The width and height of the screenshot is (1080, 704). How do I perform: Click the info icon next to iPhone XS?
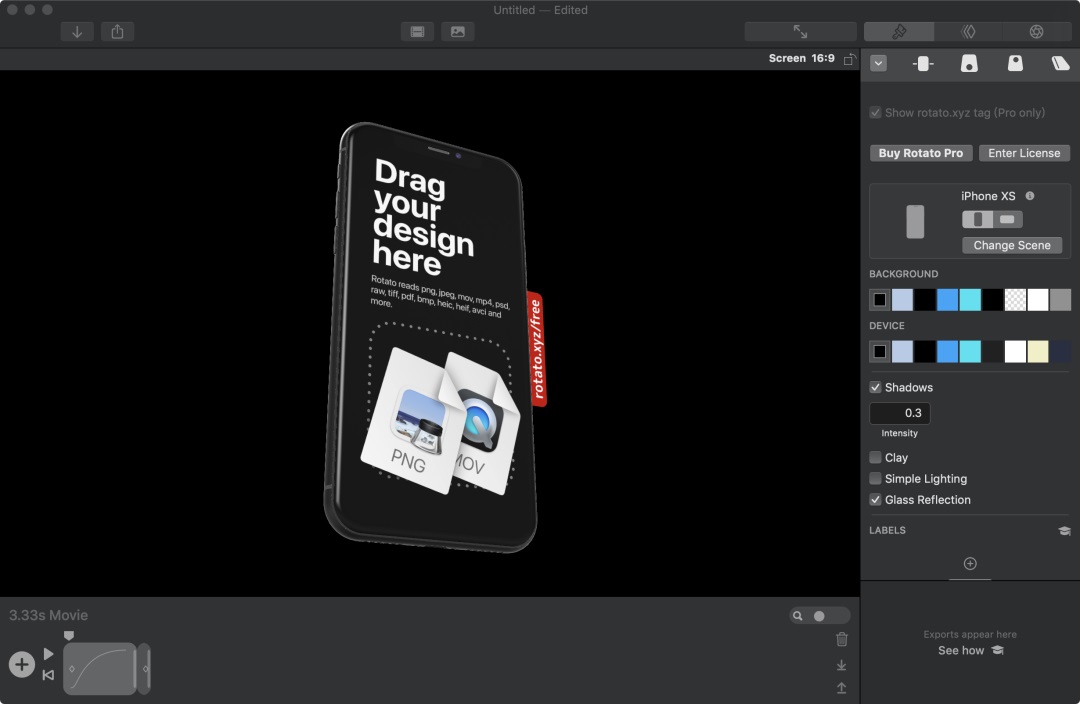pos(1030,196)
